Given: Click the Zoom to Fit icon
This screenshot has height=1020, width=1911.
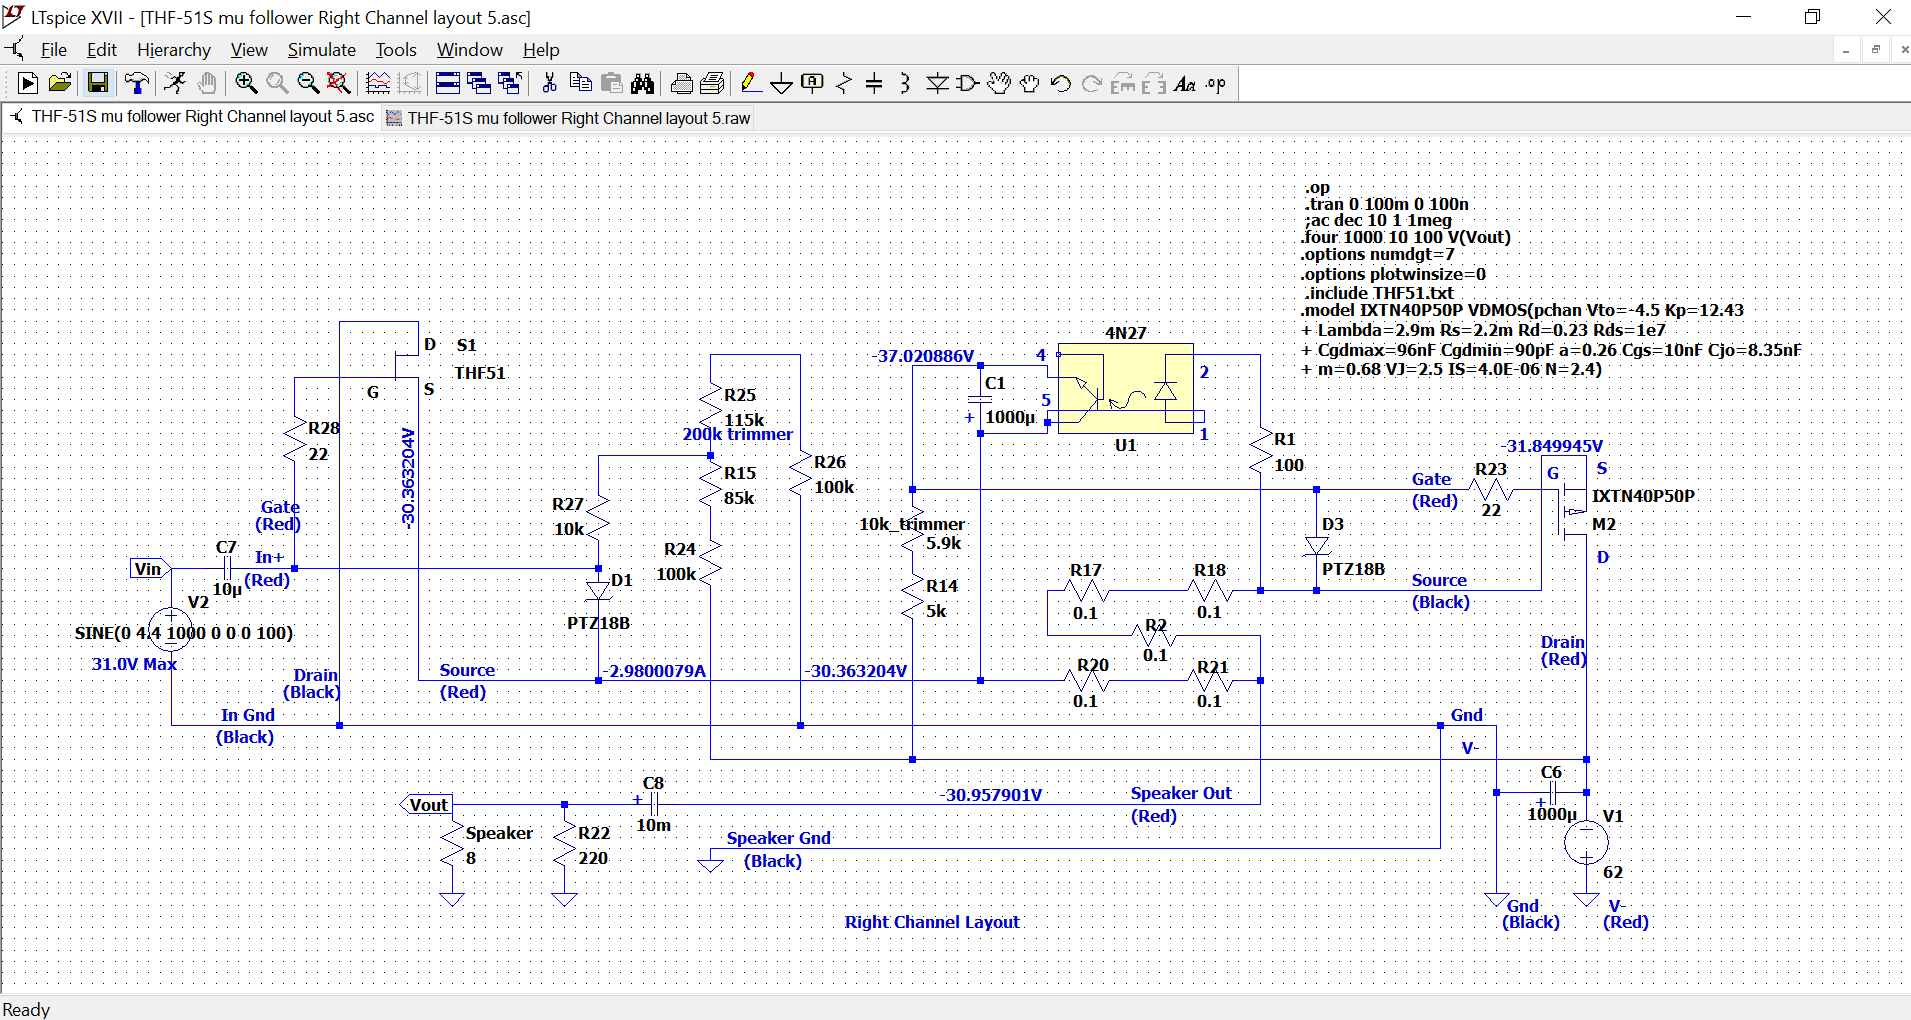Looking at the screenshot, I should coord(339,84).
